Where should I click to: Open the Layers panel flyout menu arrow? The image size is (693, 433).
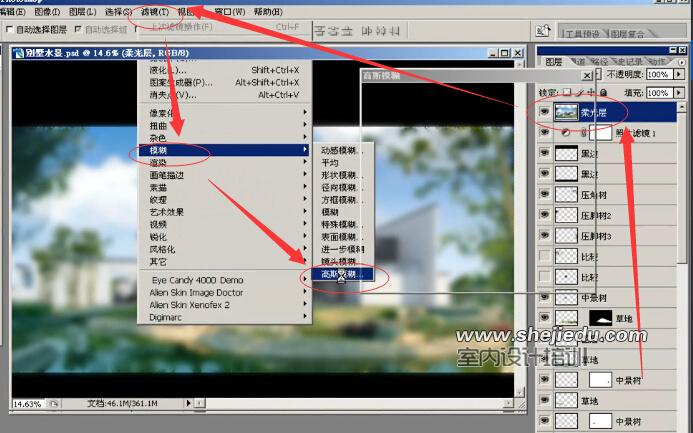click(682, 62)
